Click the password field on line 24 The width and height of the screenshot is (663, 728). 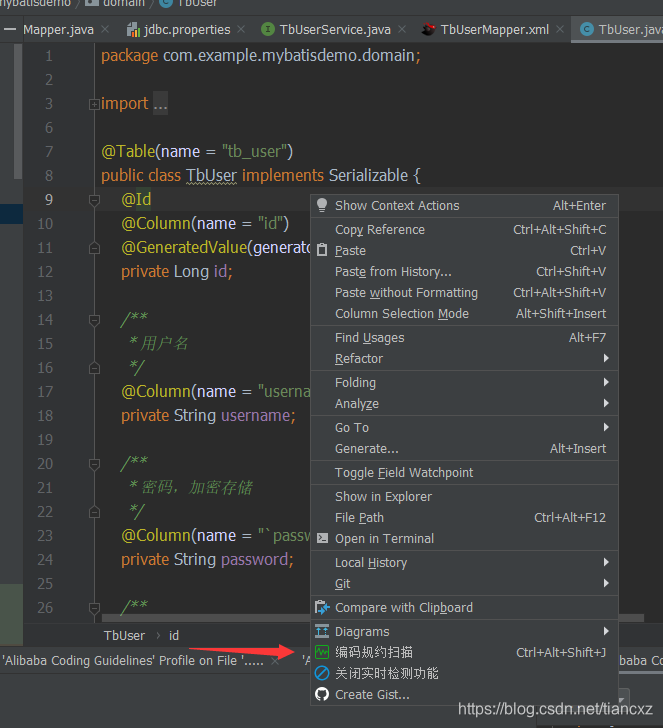[254, 559]
